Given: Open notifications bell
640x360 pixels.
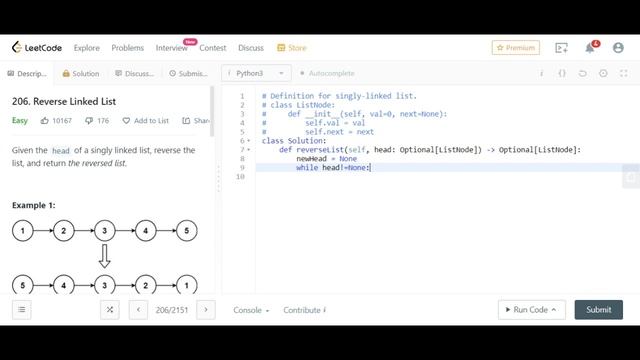Looking at the screenshot, I should (590, 48).
